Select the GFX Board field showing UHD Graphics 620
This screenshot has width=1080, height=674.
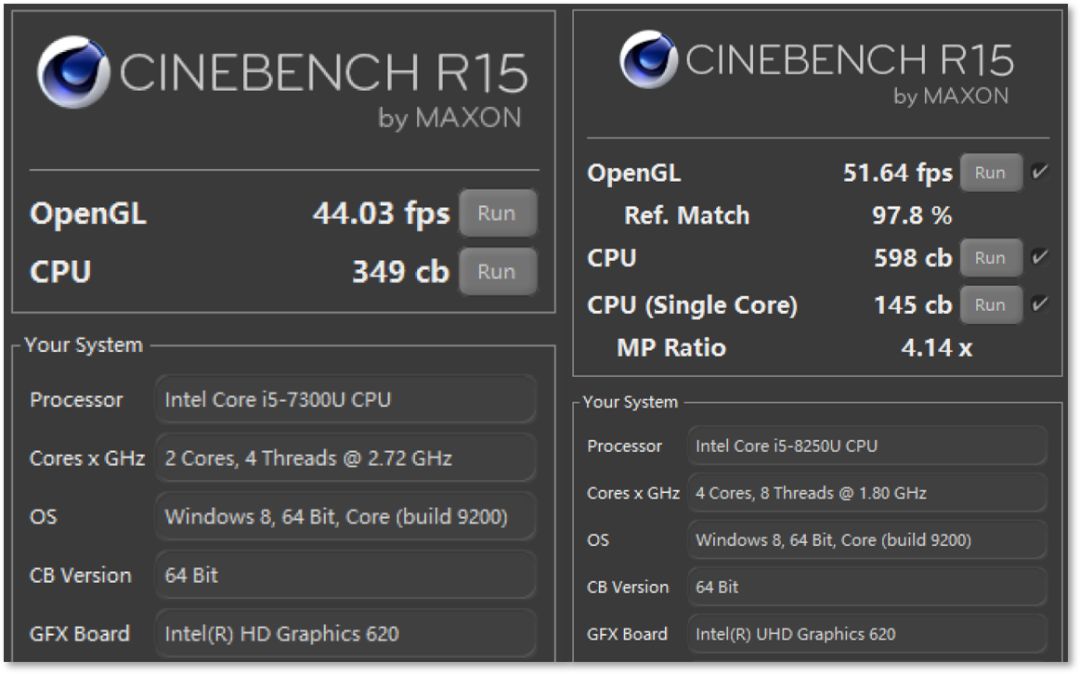[867, 634]
